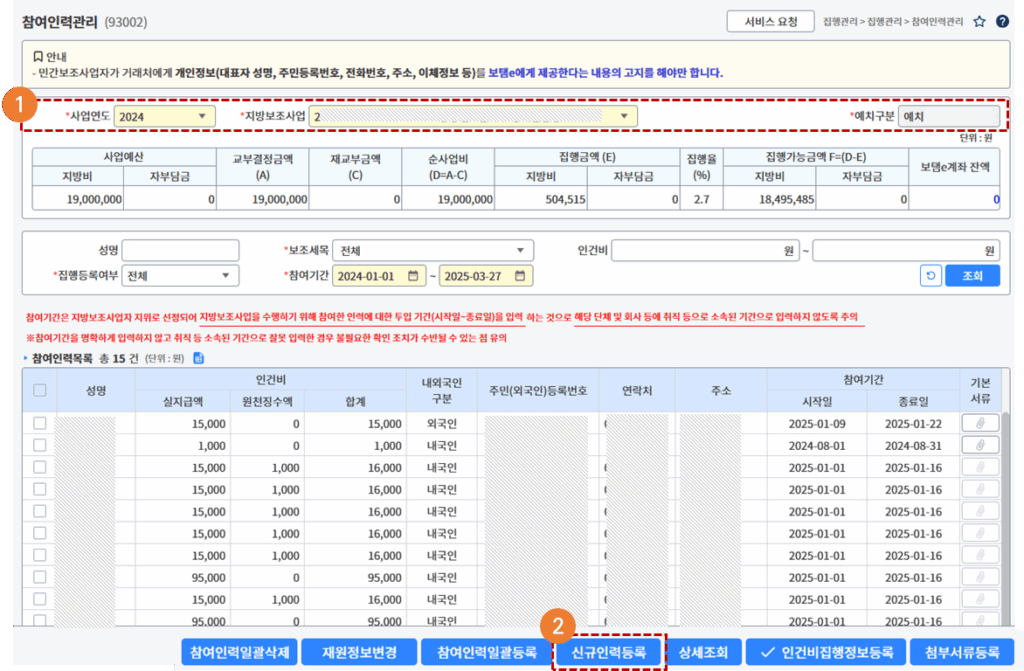The image size is (1024, 671).
Task: Open the 보조세목 전체 dropdown
Action: (x=433, y=250)
